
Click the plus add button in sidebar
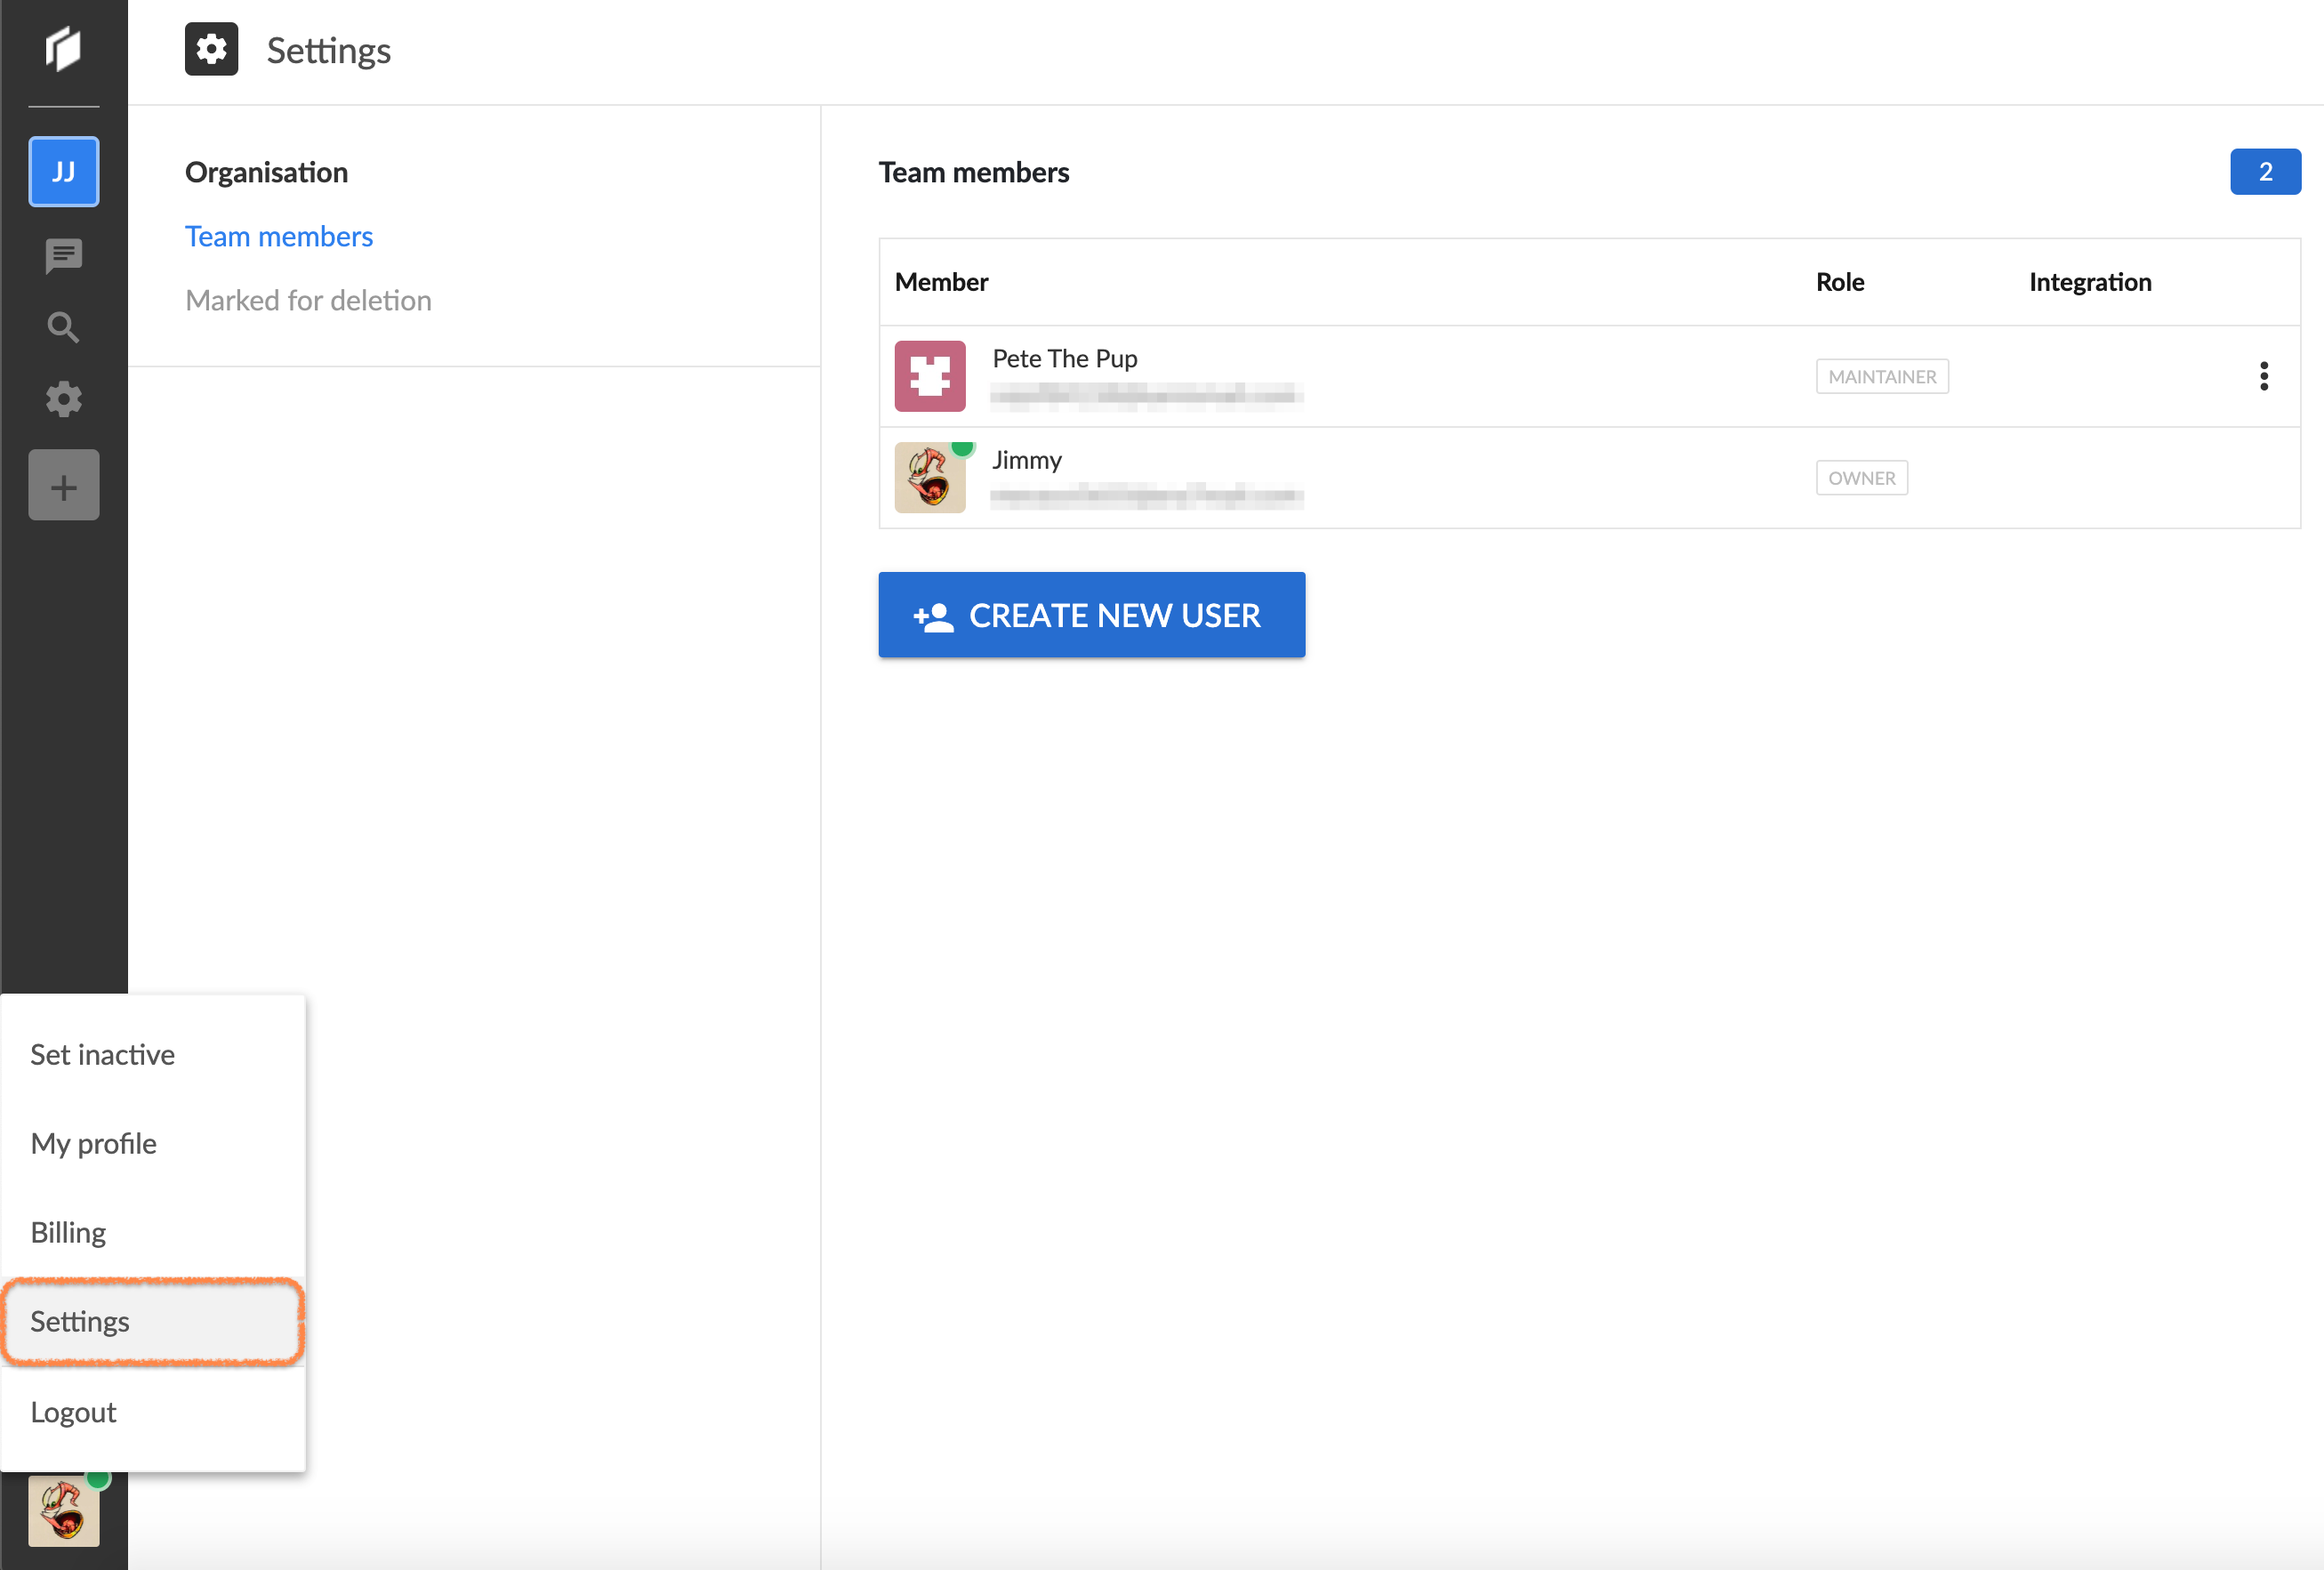(63, 486)
